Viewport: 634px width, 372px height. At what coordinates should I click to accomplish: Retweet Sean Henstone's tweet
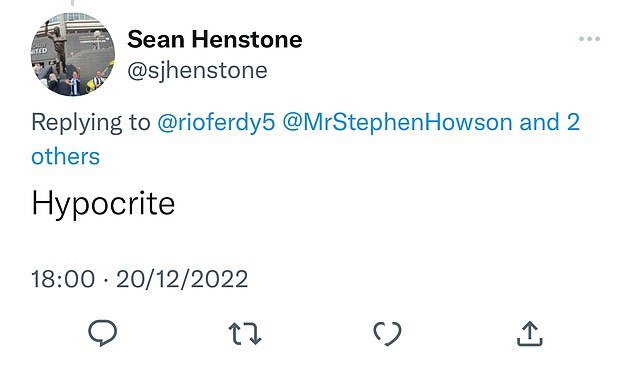(x=245, y=334)
